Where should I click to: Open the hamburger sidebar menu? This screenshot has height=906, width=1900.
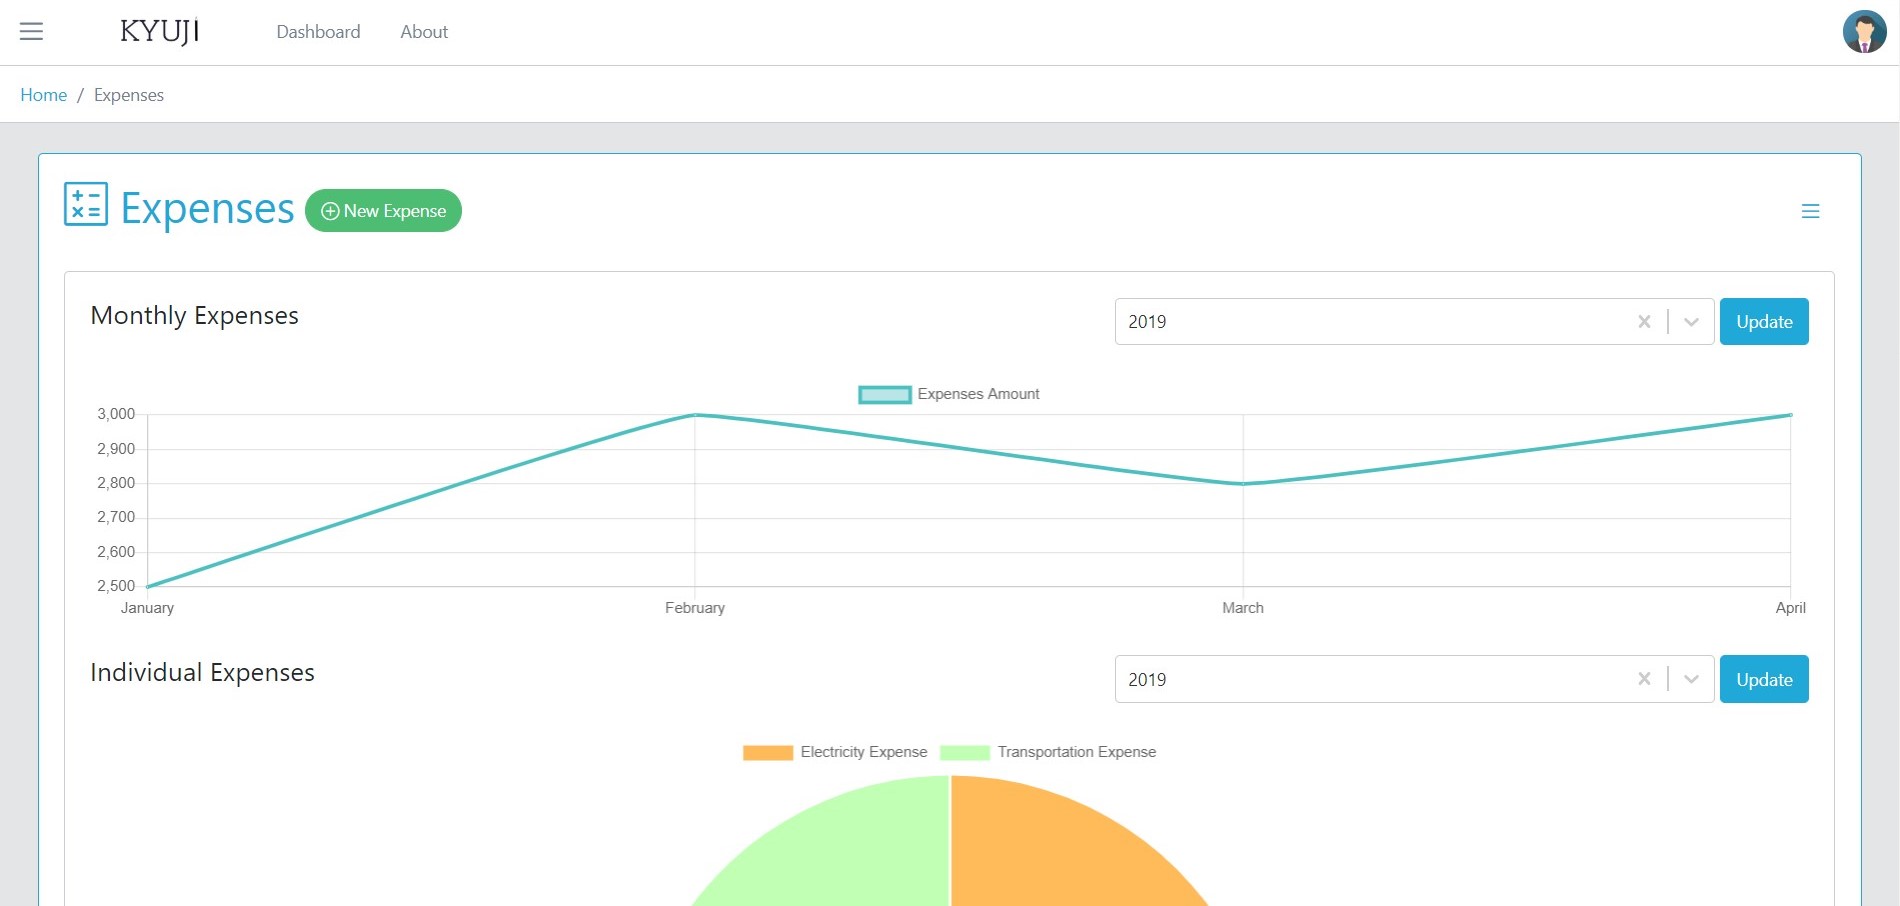pyautogui.click(x=31, y=32)
